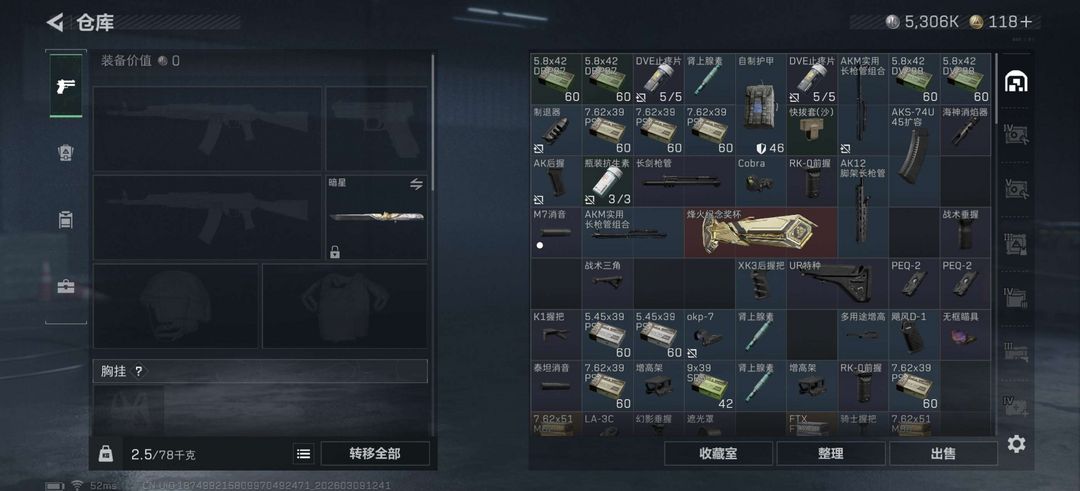Image resolution: width=1080 pixels, height=491 pixels.
Task: Click the inventory grid vertical scrollbar
Action: [997, 90]
